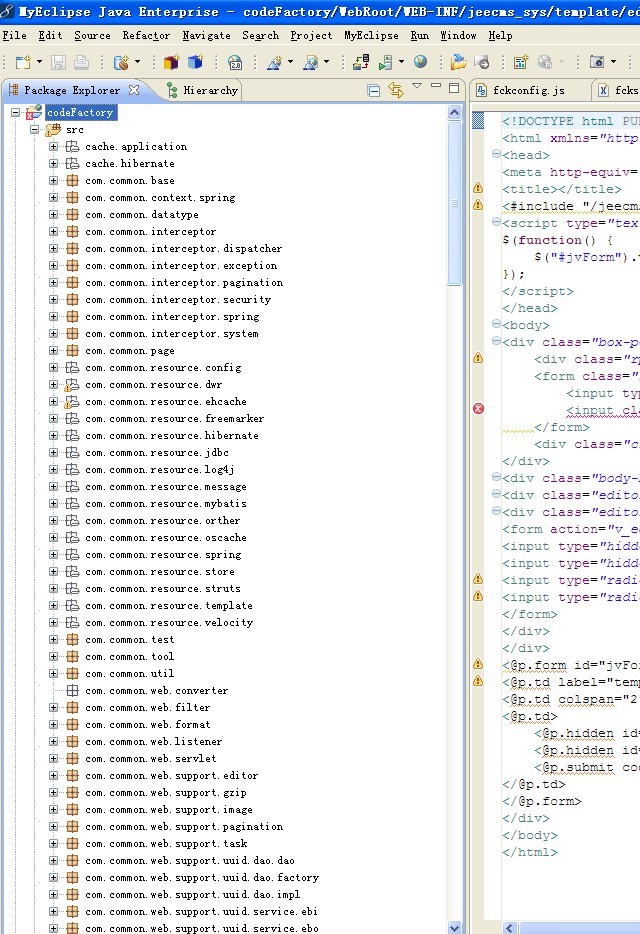
Task: Open the Navigate menu
Action: click(x=206, y=36)
